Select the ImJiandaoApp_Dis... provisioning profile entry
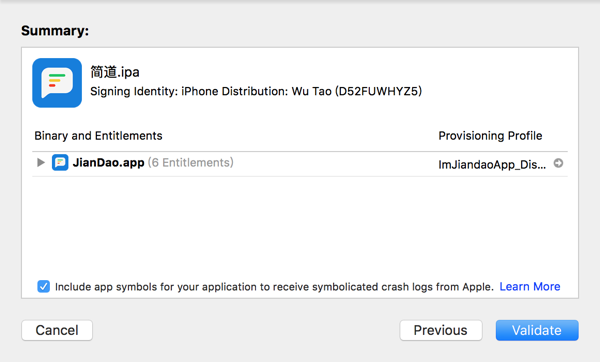600x362 pixels. [492, 165]
